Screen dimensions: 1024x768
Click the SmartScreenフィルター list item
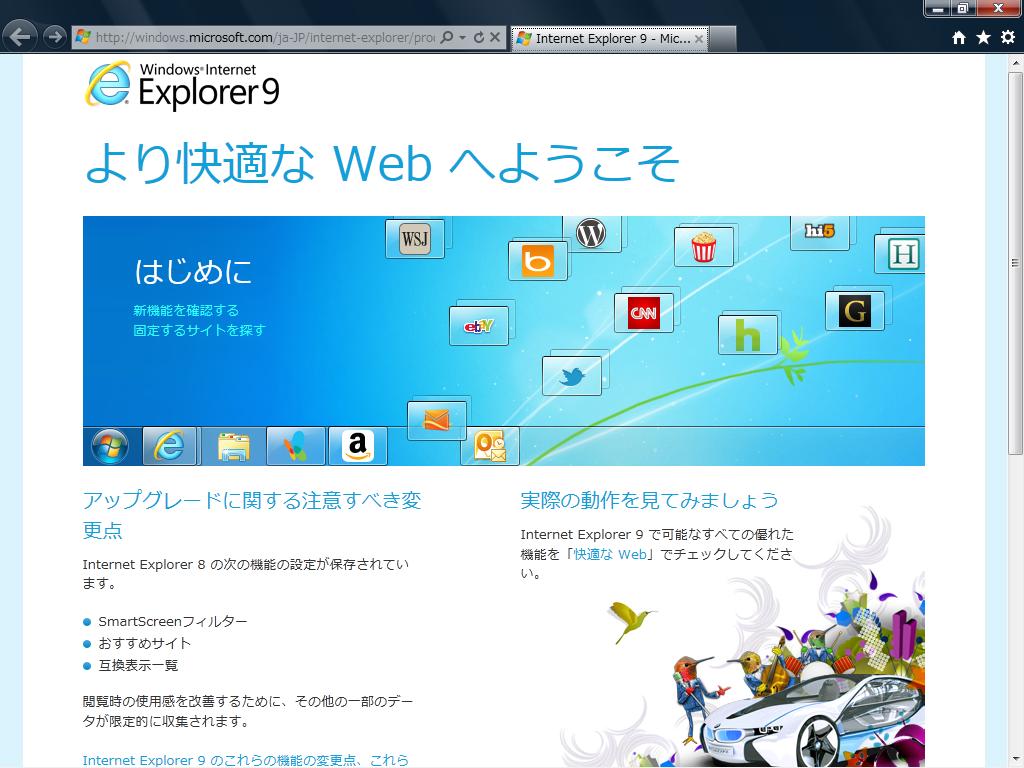point(172,622)
